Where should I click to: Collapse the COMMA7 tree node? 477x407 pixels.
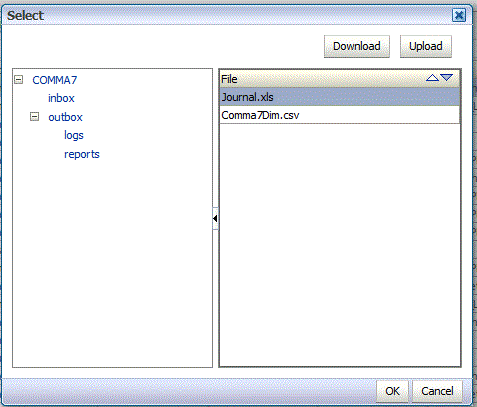pyautogui.click(x=19, y=80)
